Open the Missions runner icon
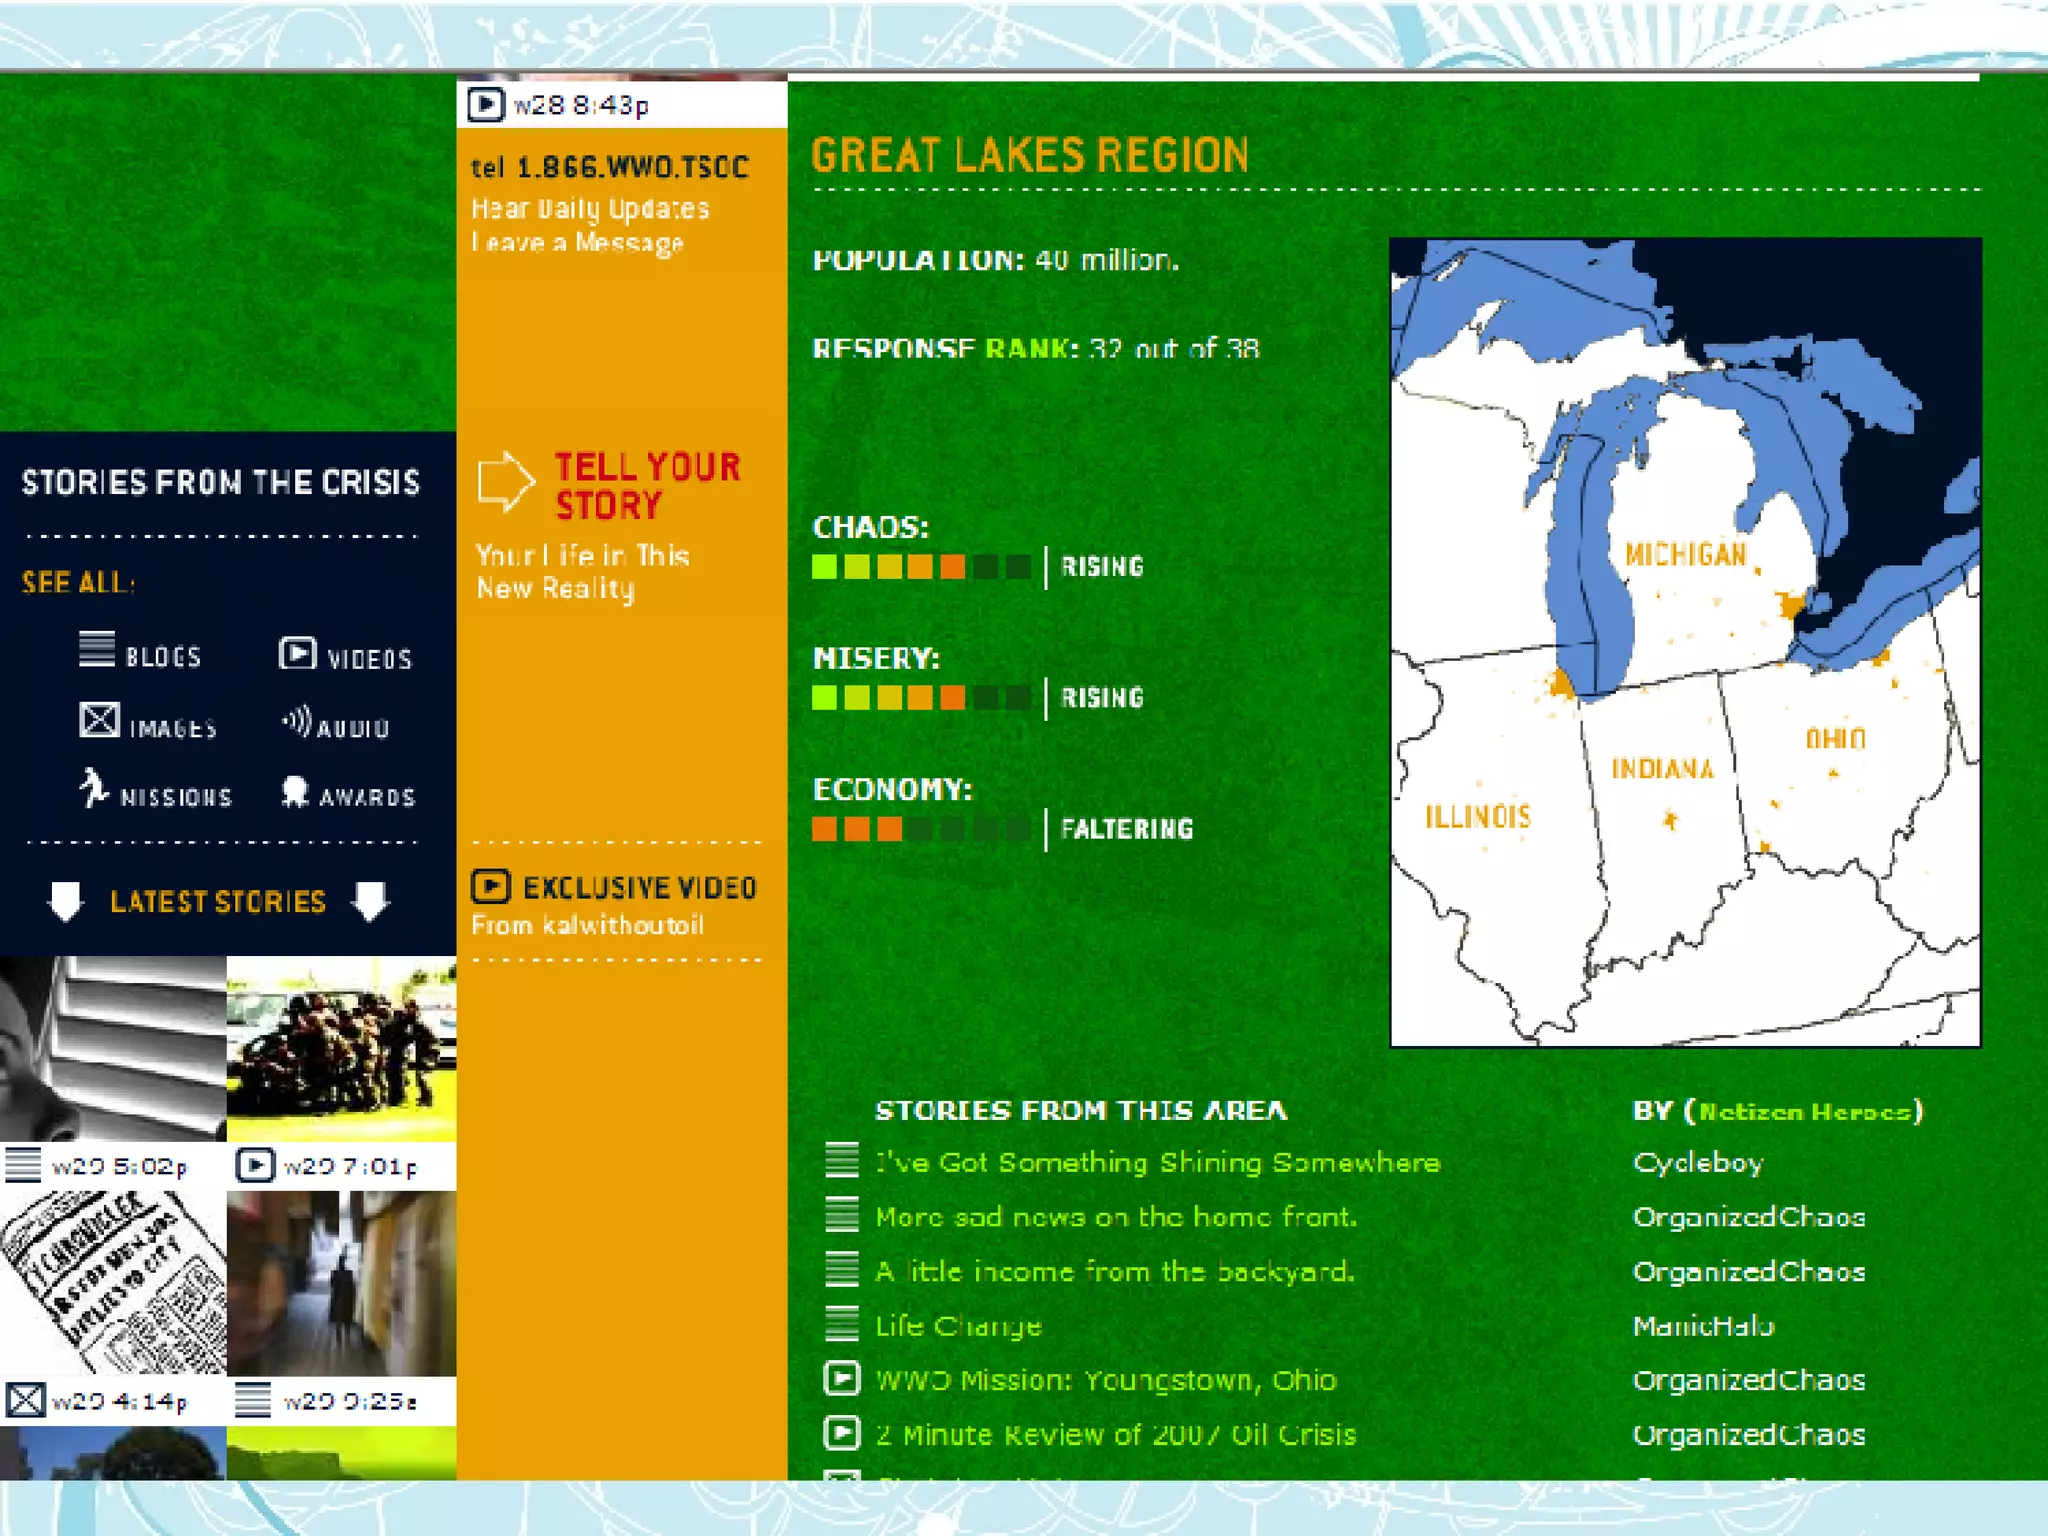2048x1536 pixels. point(94,788)
